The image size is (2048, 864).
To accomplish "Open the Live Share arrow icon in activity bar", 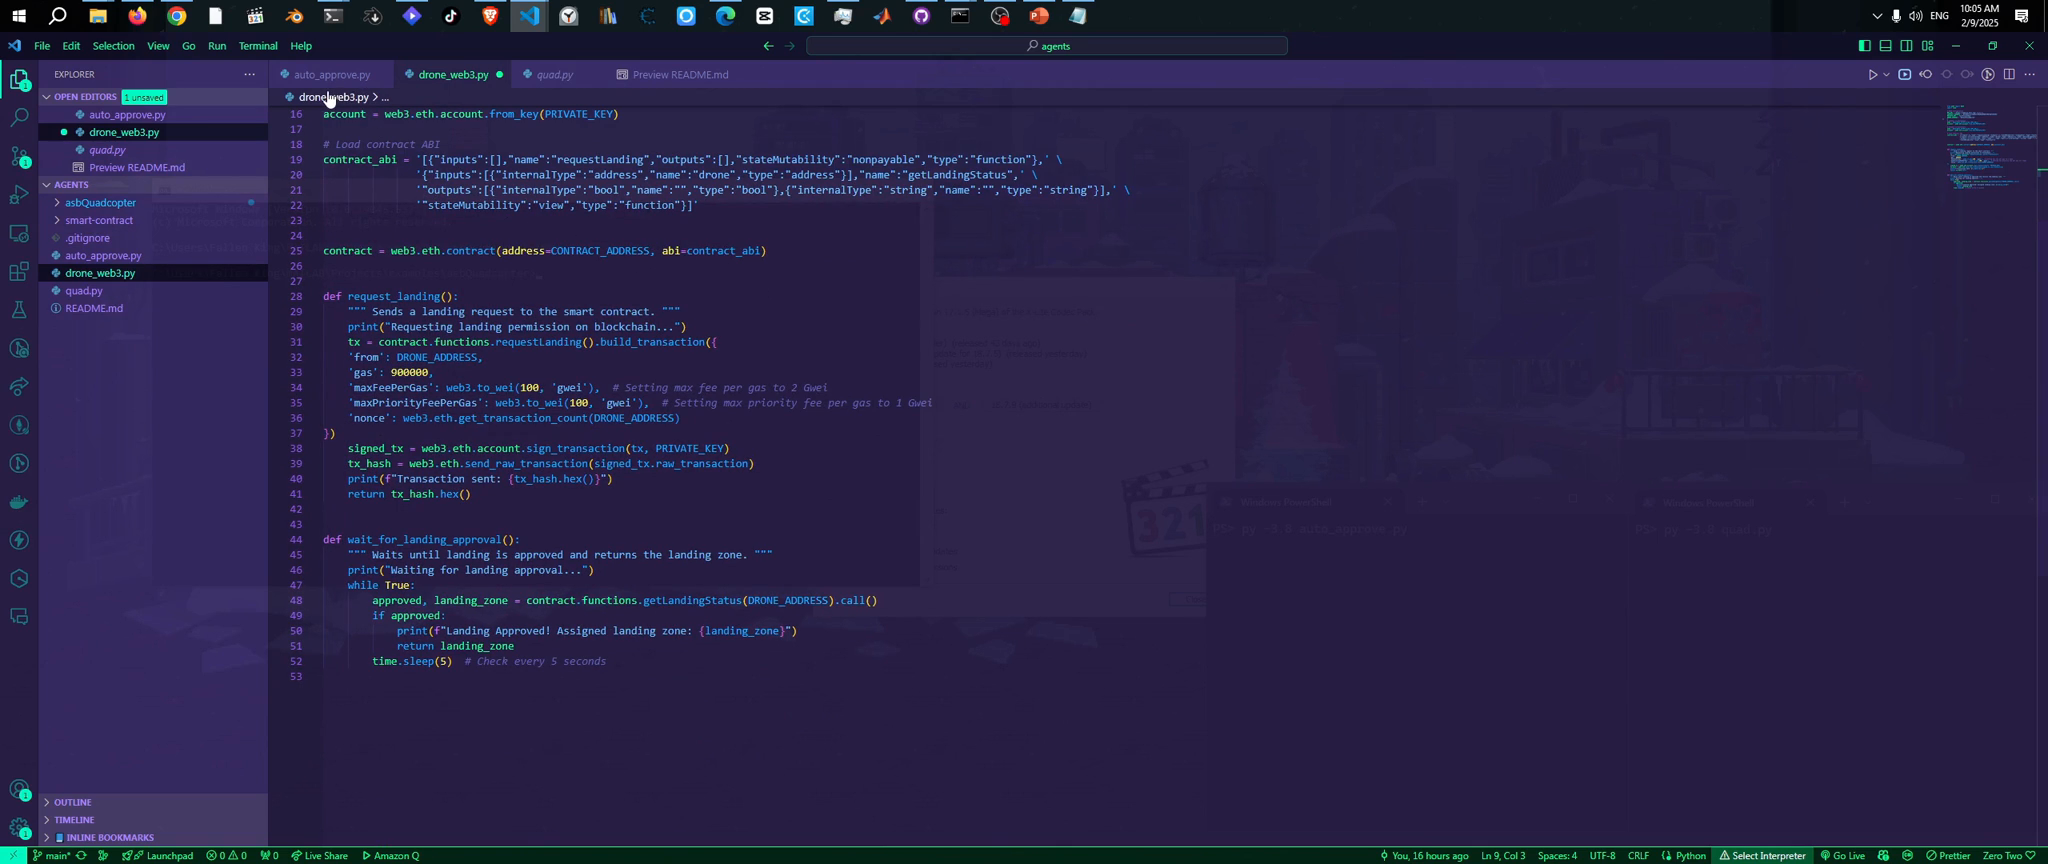I will pyautogui.click(x=19, y=387).
